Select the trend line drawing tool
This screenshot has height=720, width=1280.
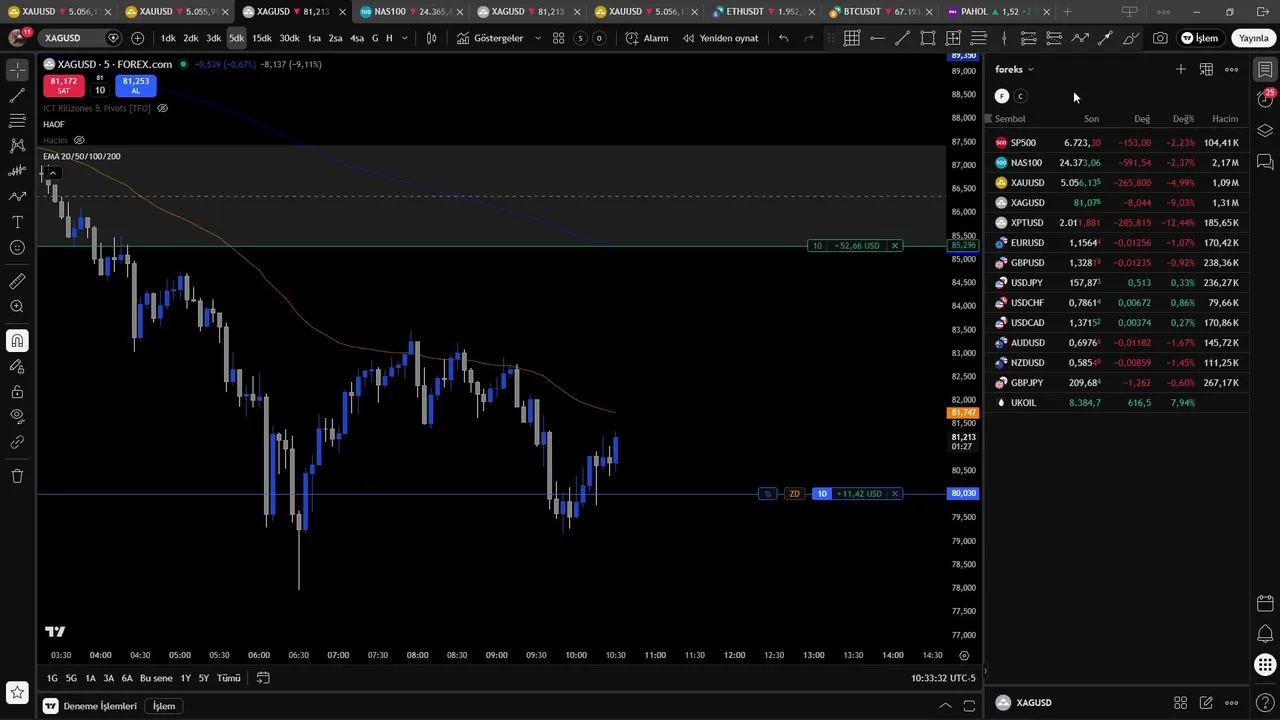coord(17,96)
